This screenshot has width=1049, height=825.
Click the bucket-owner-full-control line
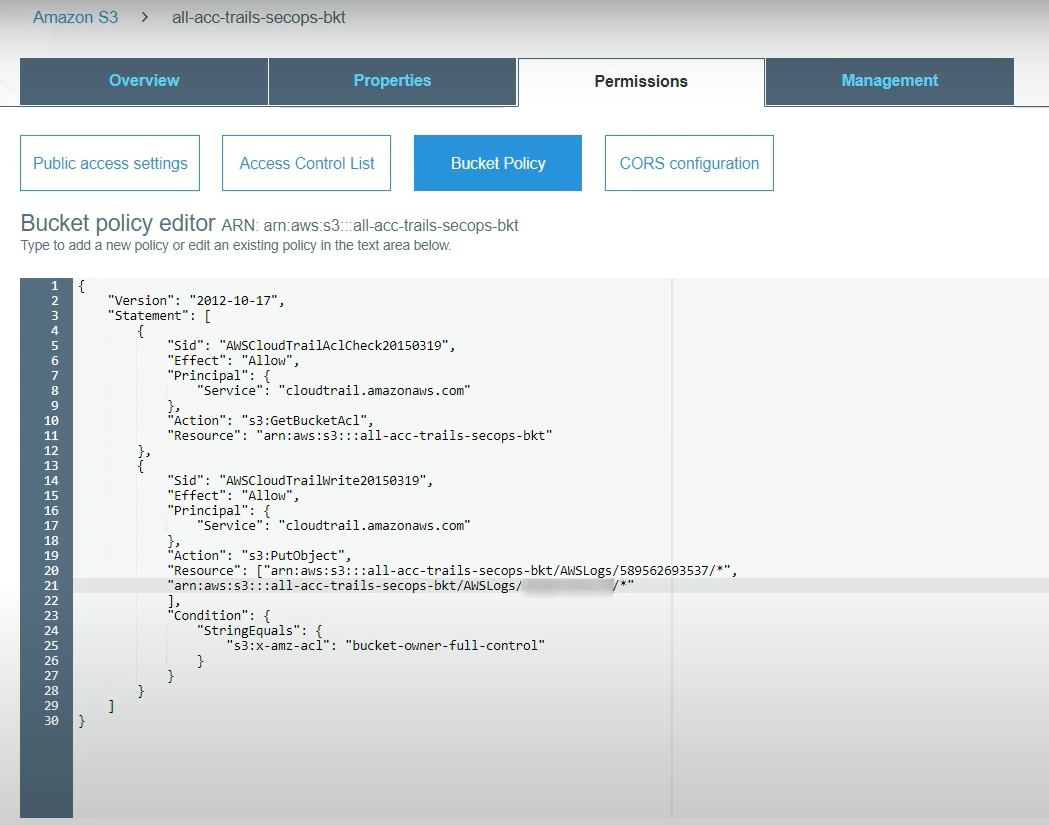point(385,646)
